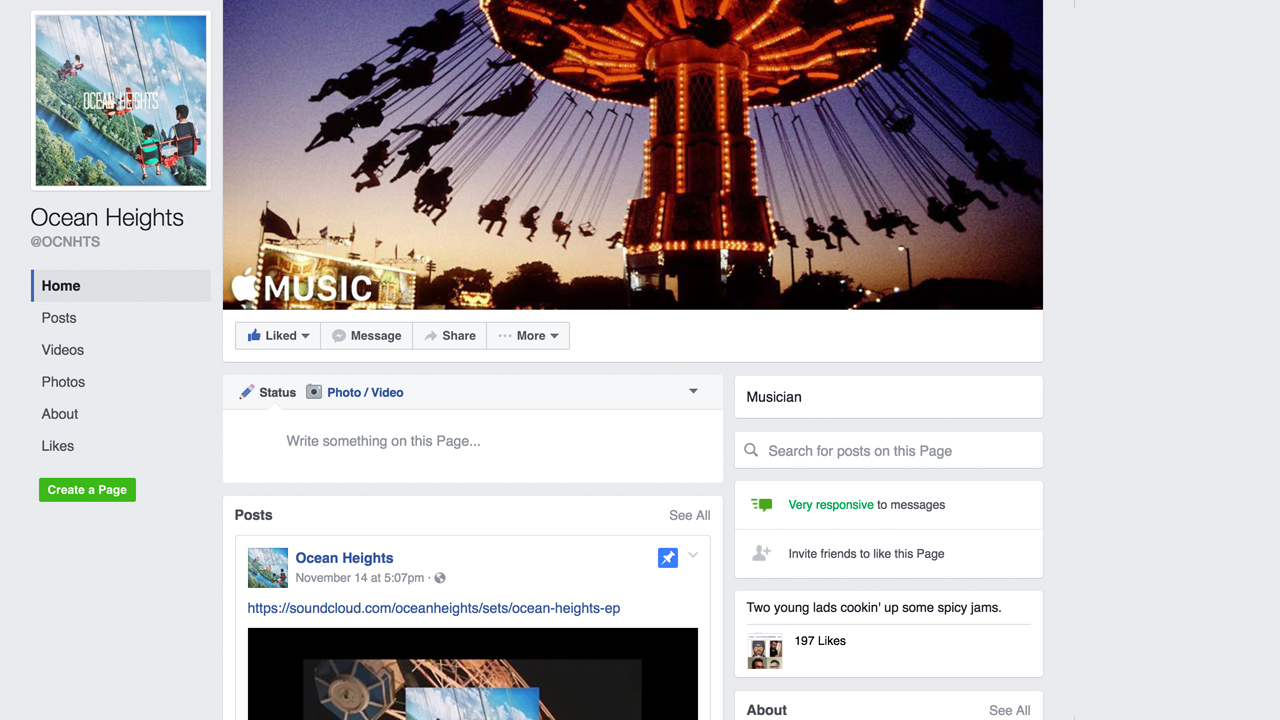
Task: Open the post's video preview thumbnail
Action: tap(473, 674)
